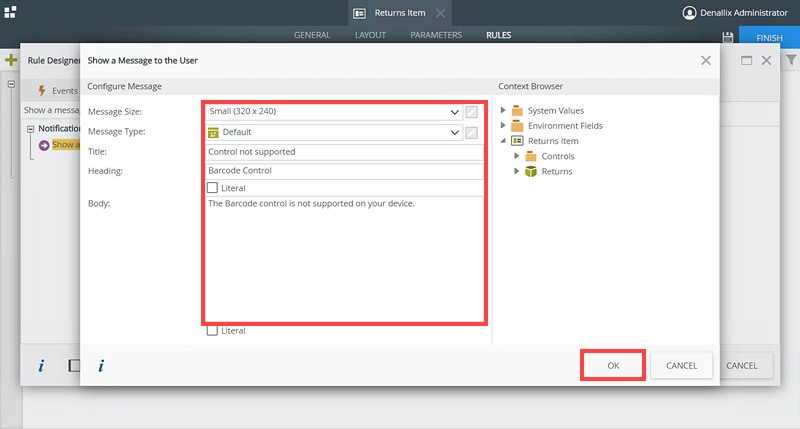Maximize the Rule Designer window
This screenshot has height=429, width=800.
click(746, 60)
